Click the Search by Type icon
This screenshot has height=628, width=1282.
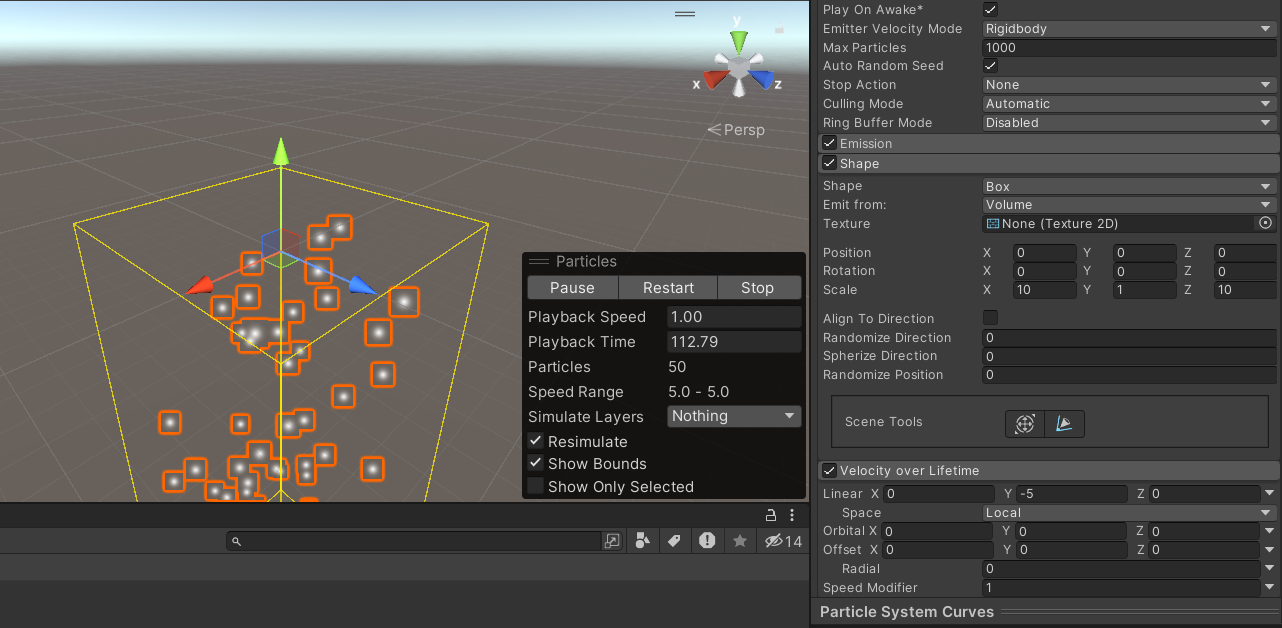click(x=642, y=541)
